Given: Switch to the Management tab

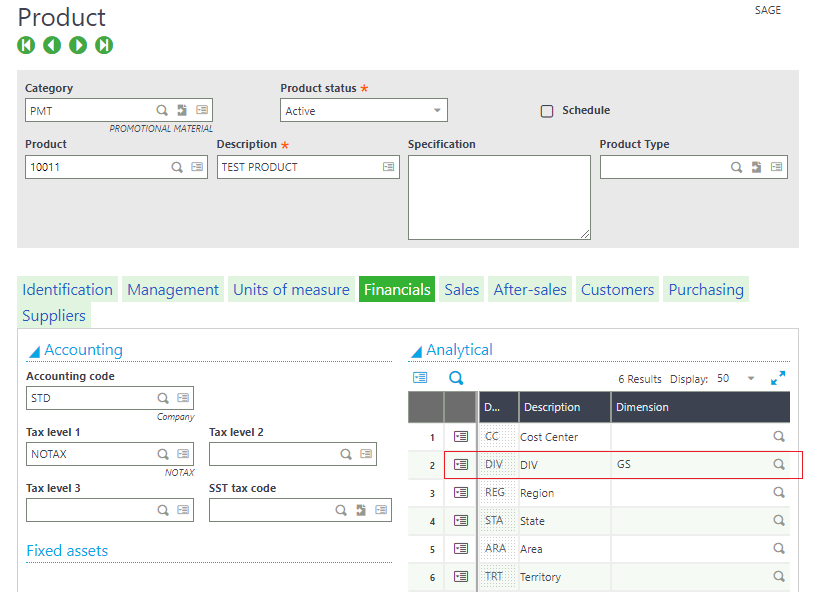Looking at the screenshot, I should coord(173,289).
